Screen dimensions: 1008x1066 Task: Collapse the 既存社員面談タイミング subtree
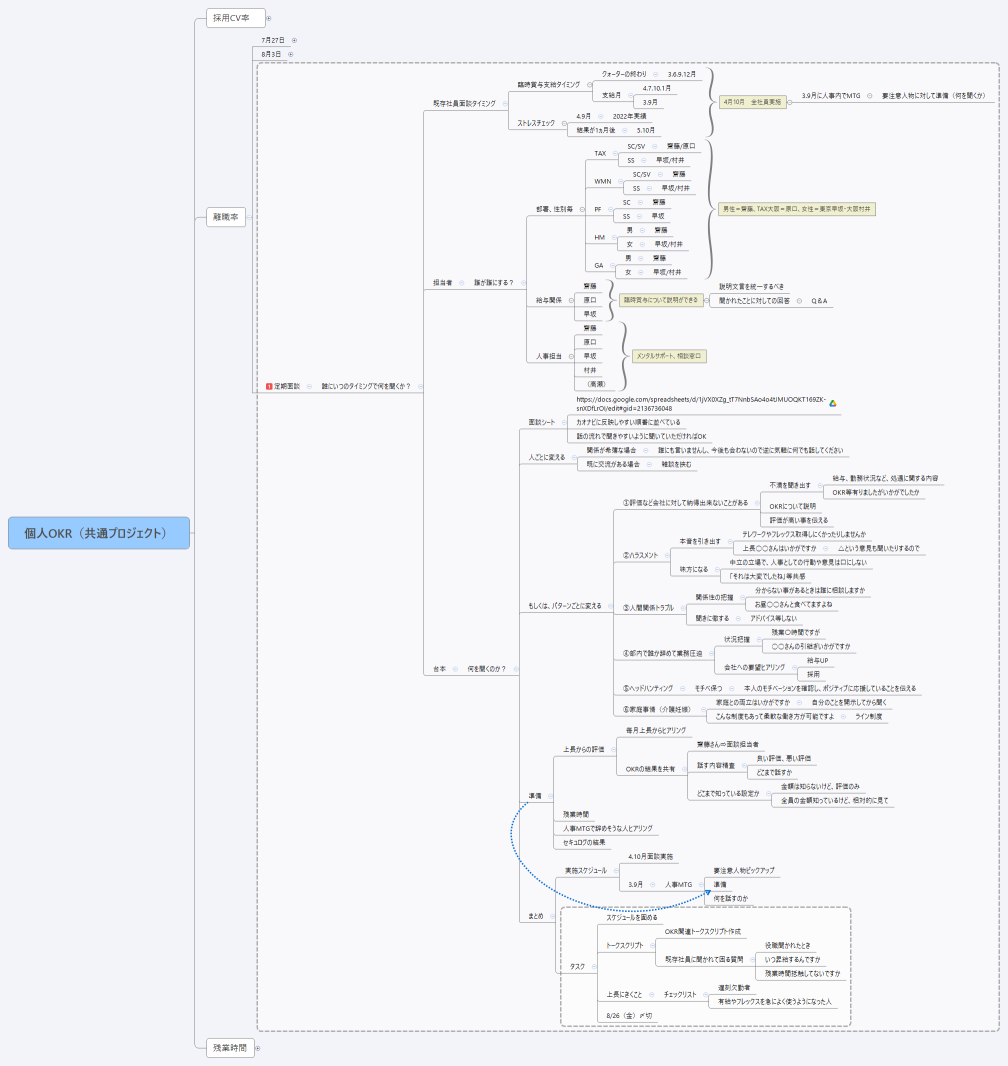(x=504, y=103)
